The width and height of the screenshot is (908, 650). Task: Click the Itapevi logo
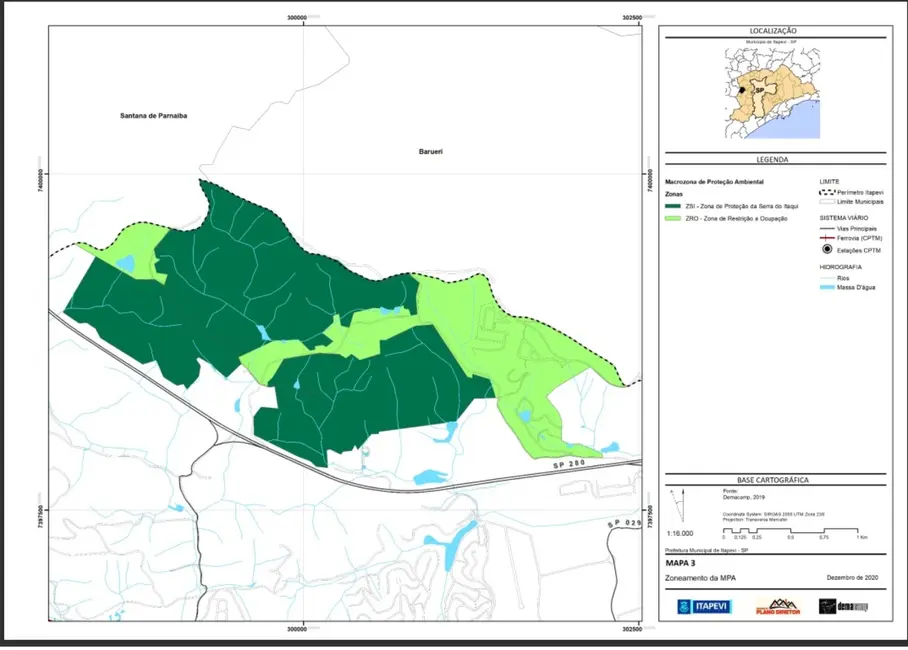point(705,607)
